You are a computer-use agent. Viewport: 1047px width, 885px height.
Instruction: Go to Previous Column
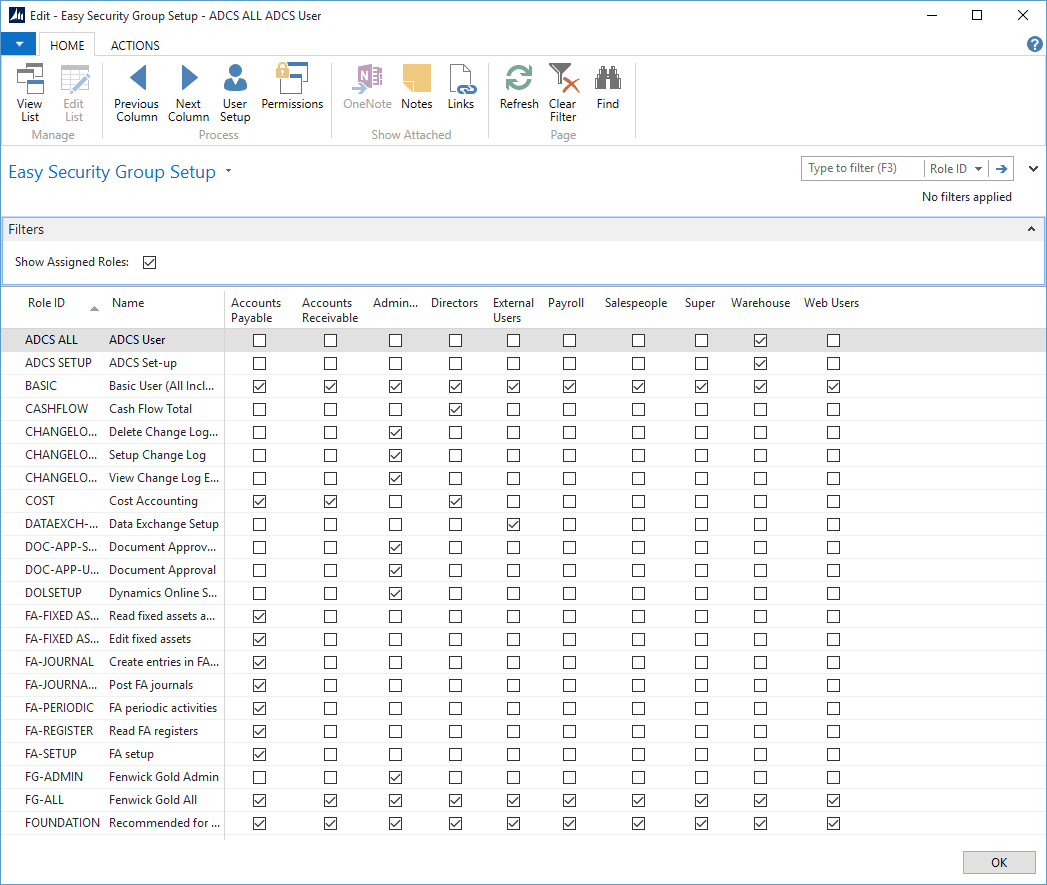[136, 93]
